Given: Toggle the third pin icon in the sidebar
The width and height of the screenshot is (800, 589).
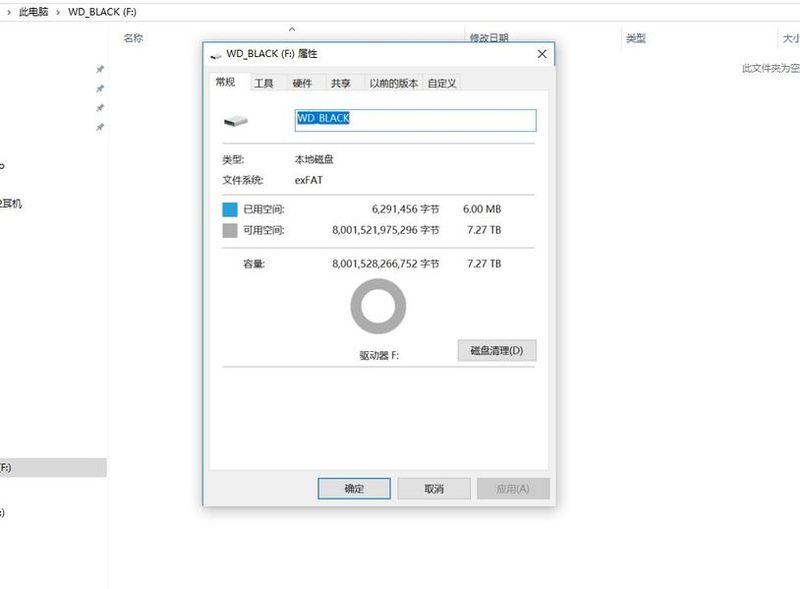Looking at the screenshot, I should 100,108.
